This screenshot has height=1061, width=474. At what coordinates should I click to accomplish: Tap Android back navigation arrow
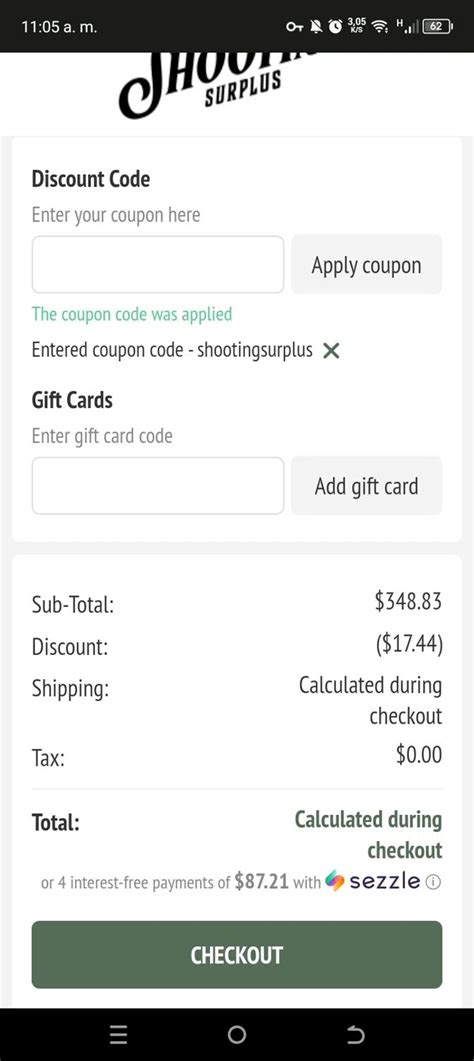click(x=355, y=1034)
